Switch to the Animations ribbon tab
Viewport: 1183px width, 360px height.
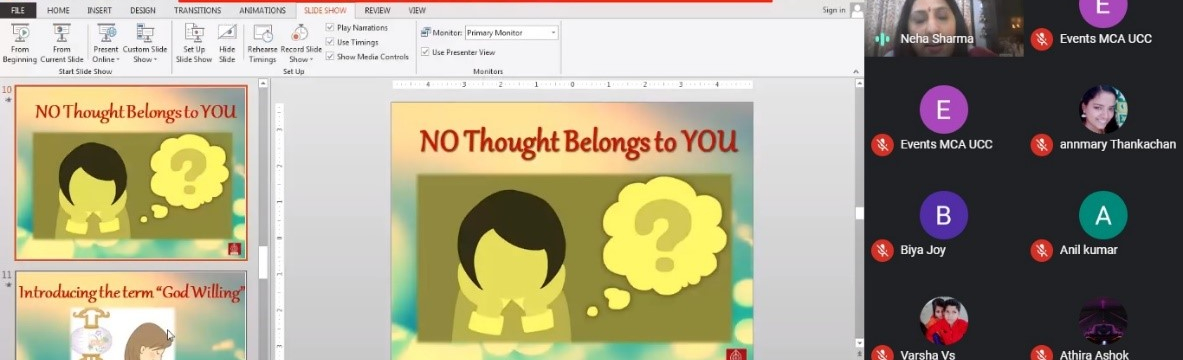263,11
